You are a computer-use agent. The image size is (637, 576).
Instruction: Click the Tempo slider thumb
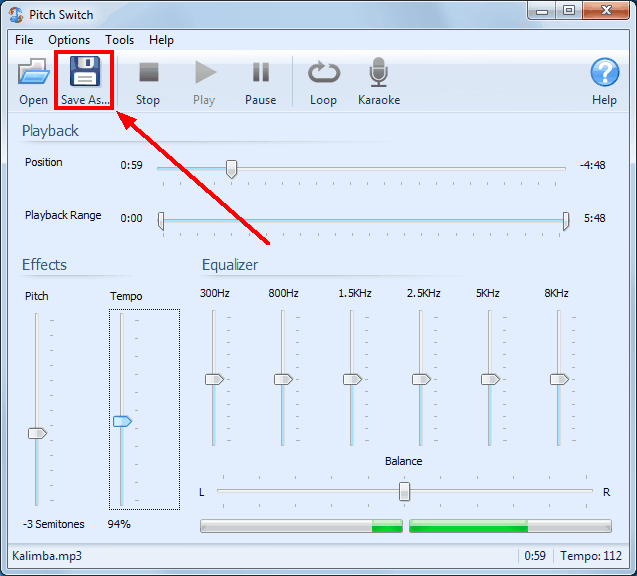tap(122, 421)
